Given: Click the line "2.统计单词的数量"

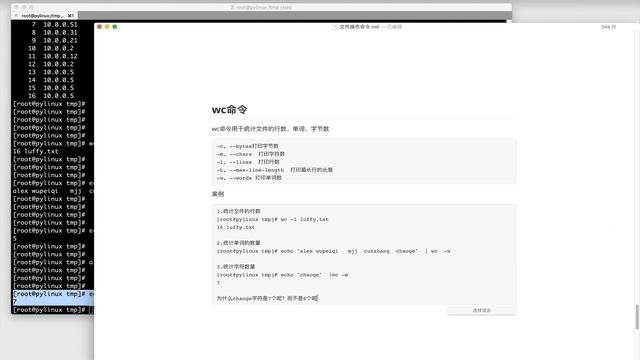Looking at the screenshot, I should pyautogui.click(x=238, y=243).
